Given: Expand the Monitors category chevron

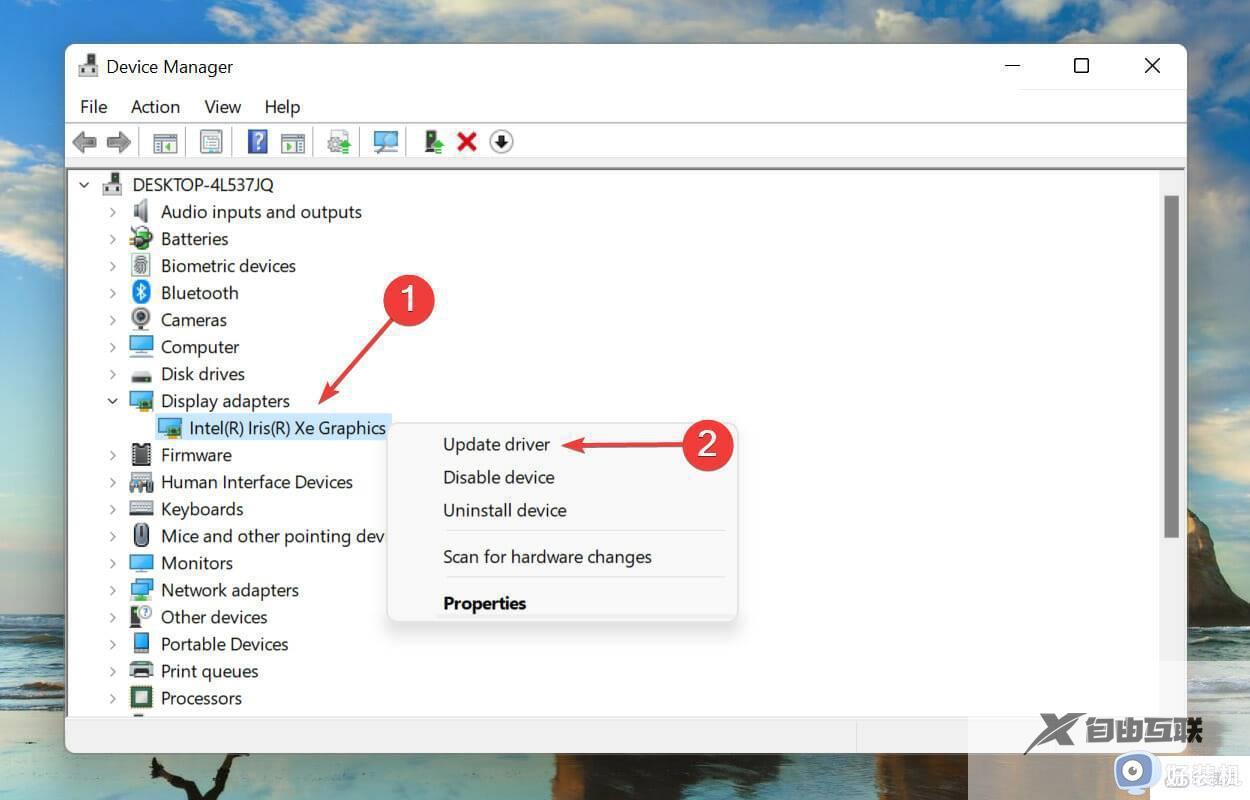Looking at the screenshot, I should [112, 563].
